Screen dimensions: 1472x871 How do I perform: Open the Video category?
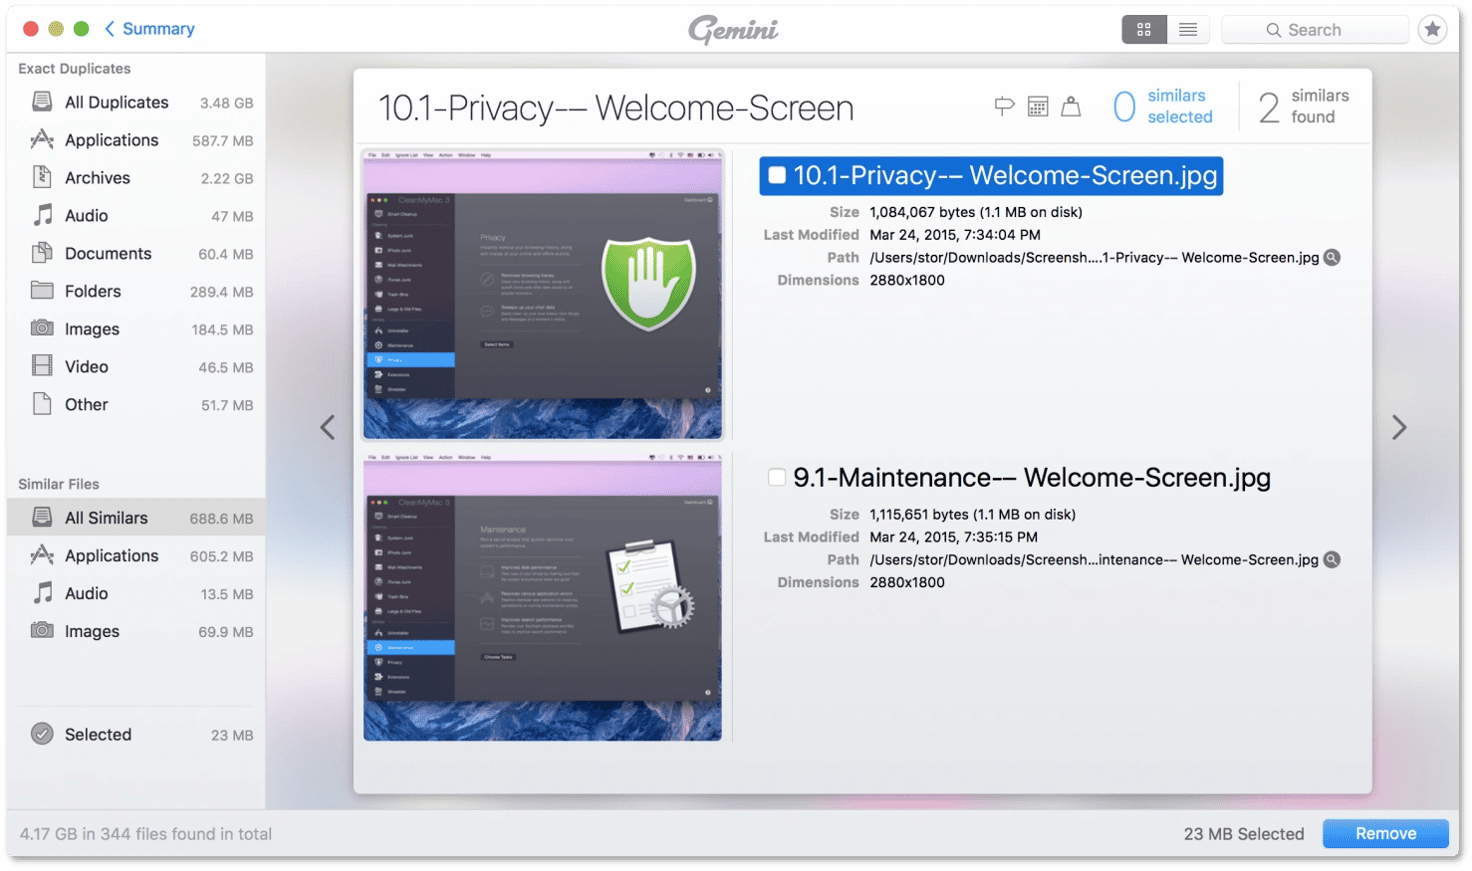136,367
